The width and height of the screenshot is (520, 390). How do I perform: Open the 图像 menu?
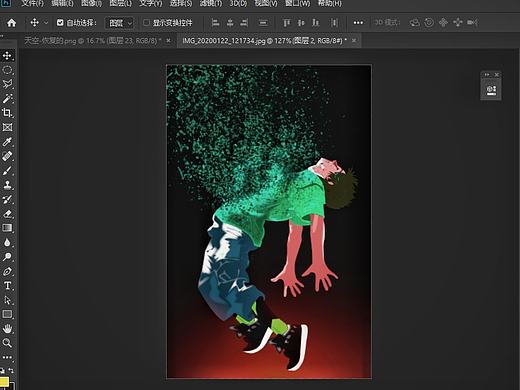coord(92,3)
